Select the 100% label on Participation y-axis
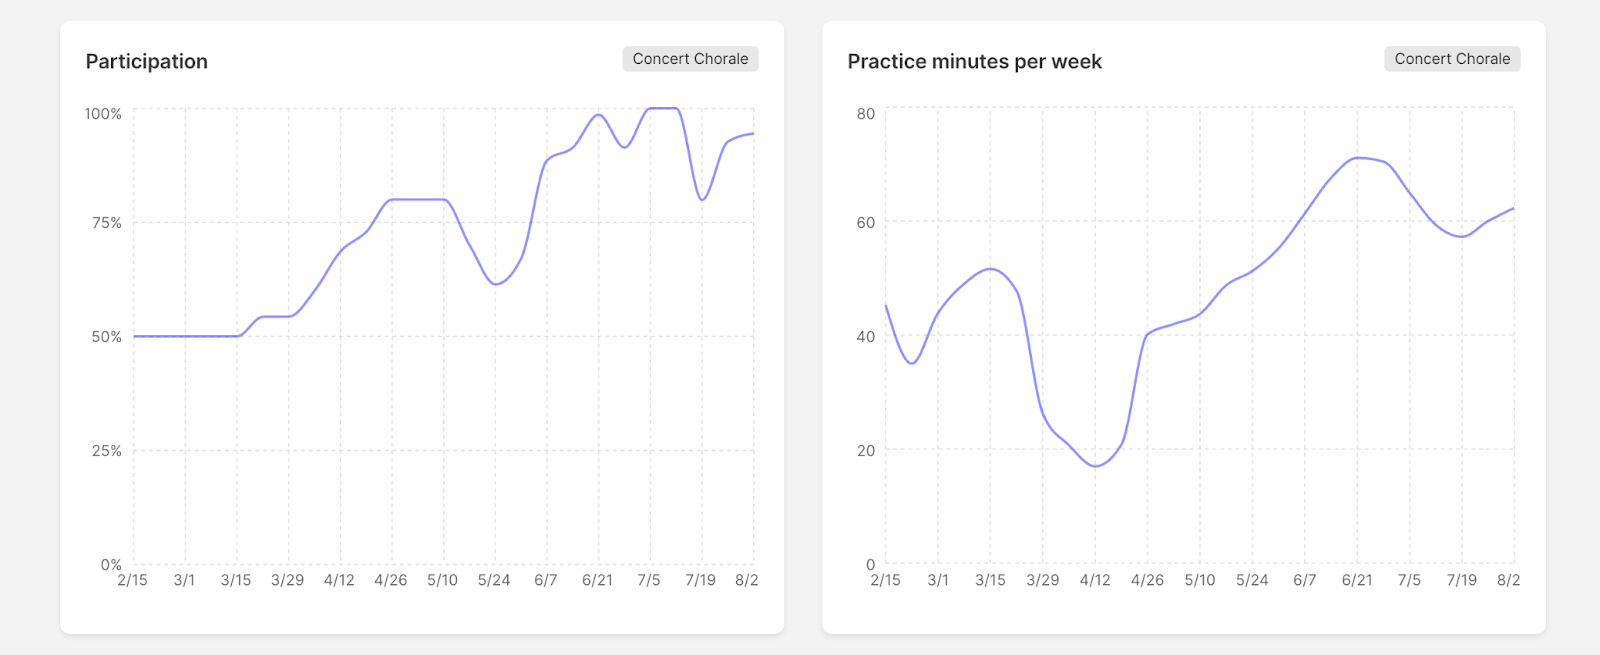1600x655 pixels. coord(103,114)
